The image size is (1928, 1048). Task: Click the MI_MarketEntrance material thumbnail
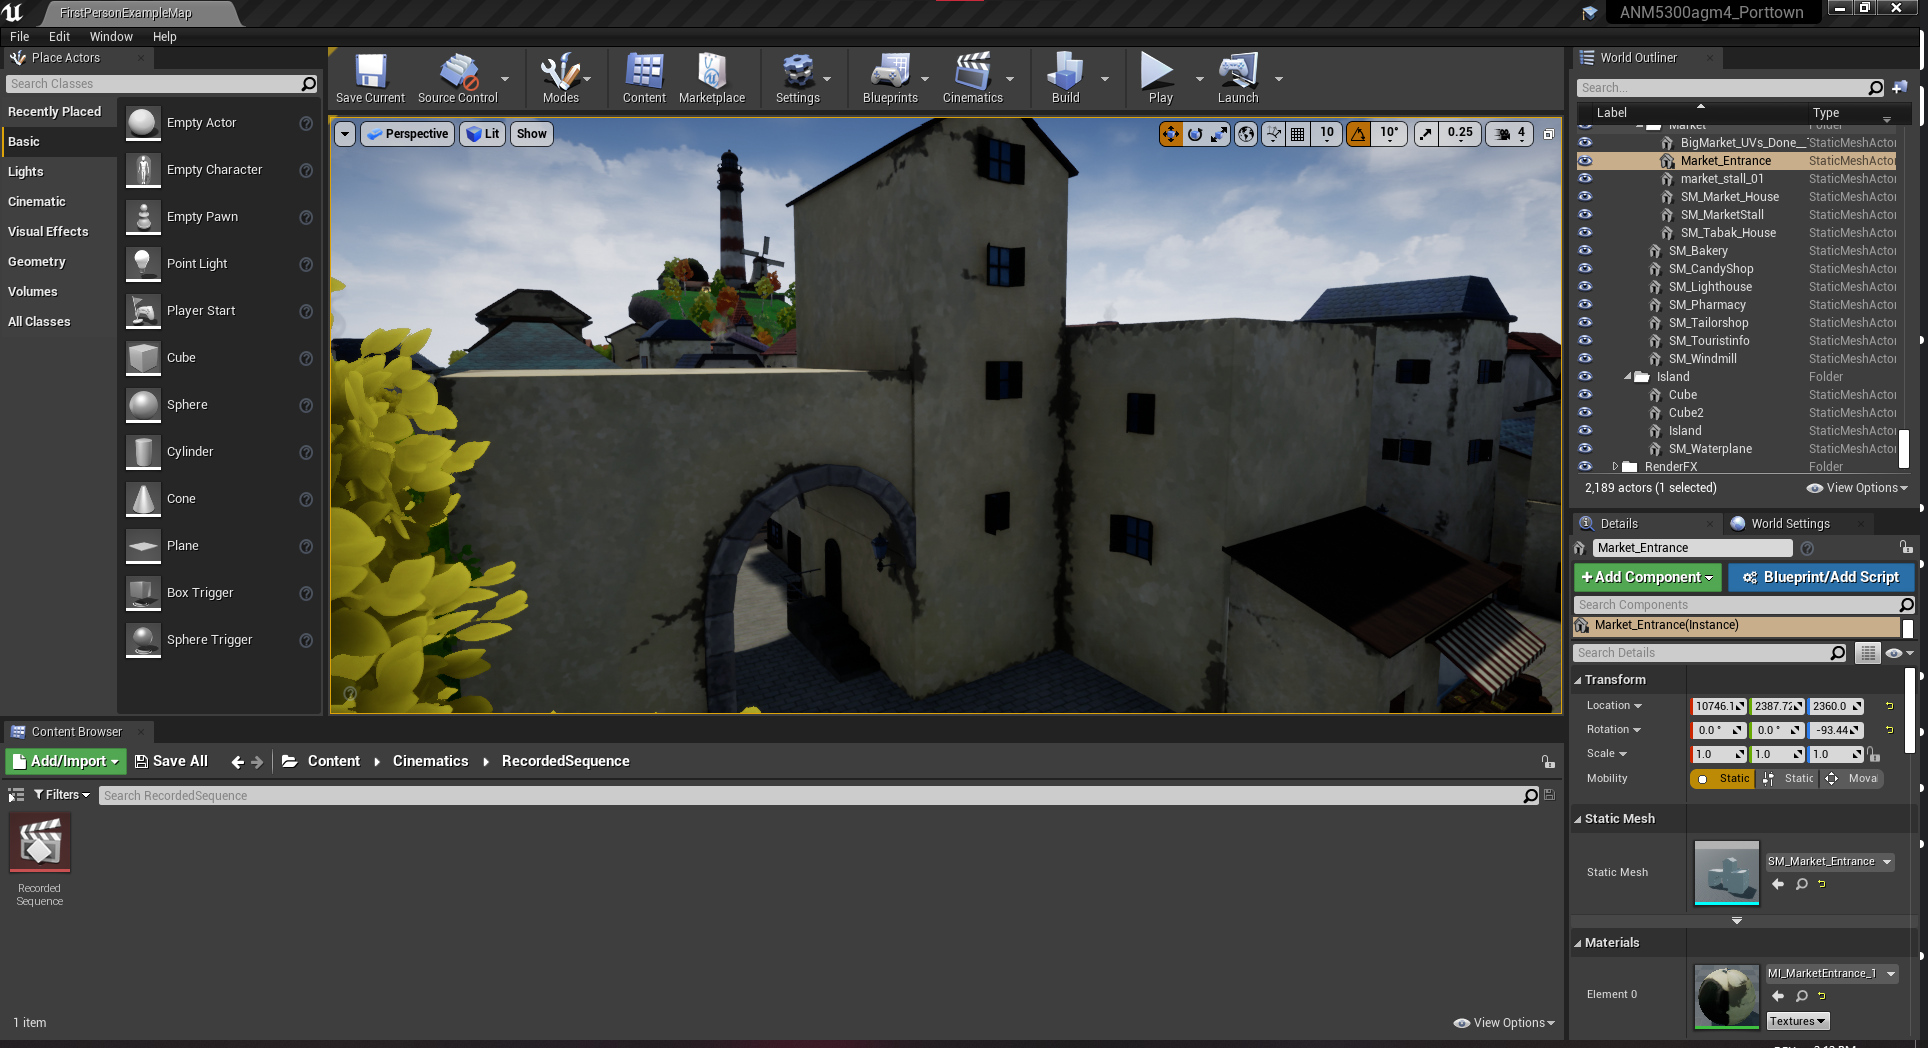coord(1727,996)
